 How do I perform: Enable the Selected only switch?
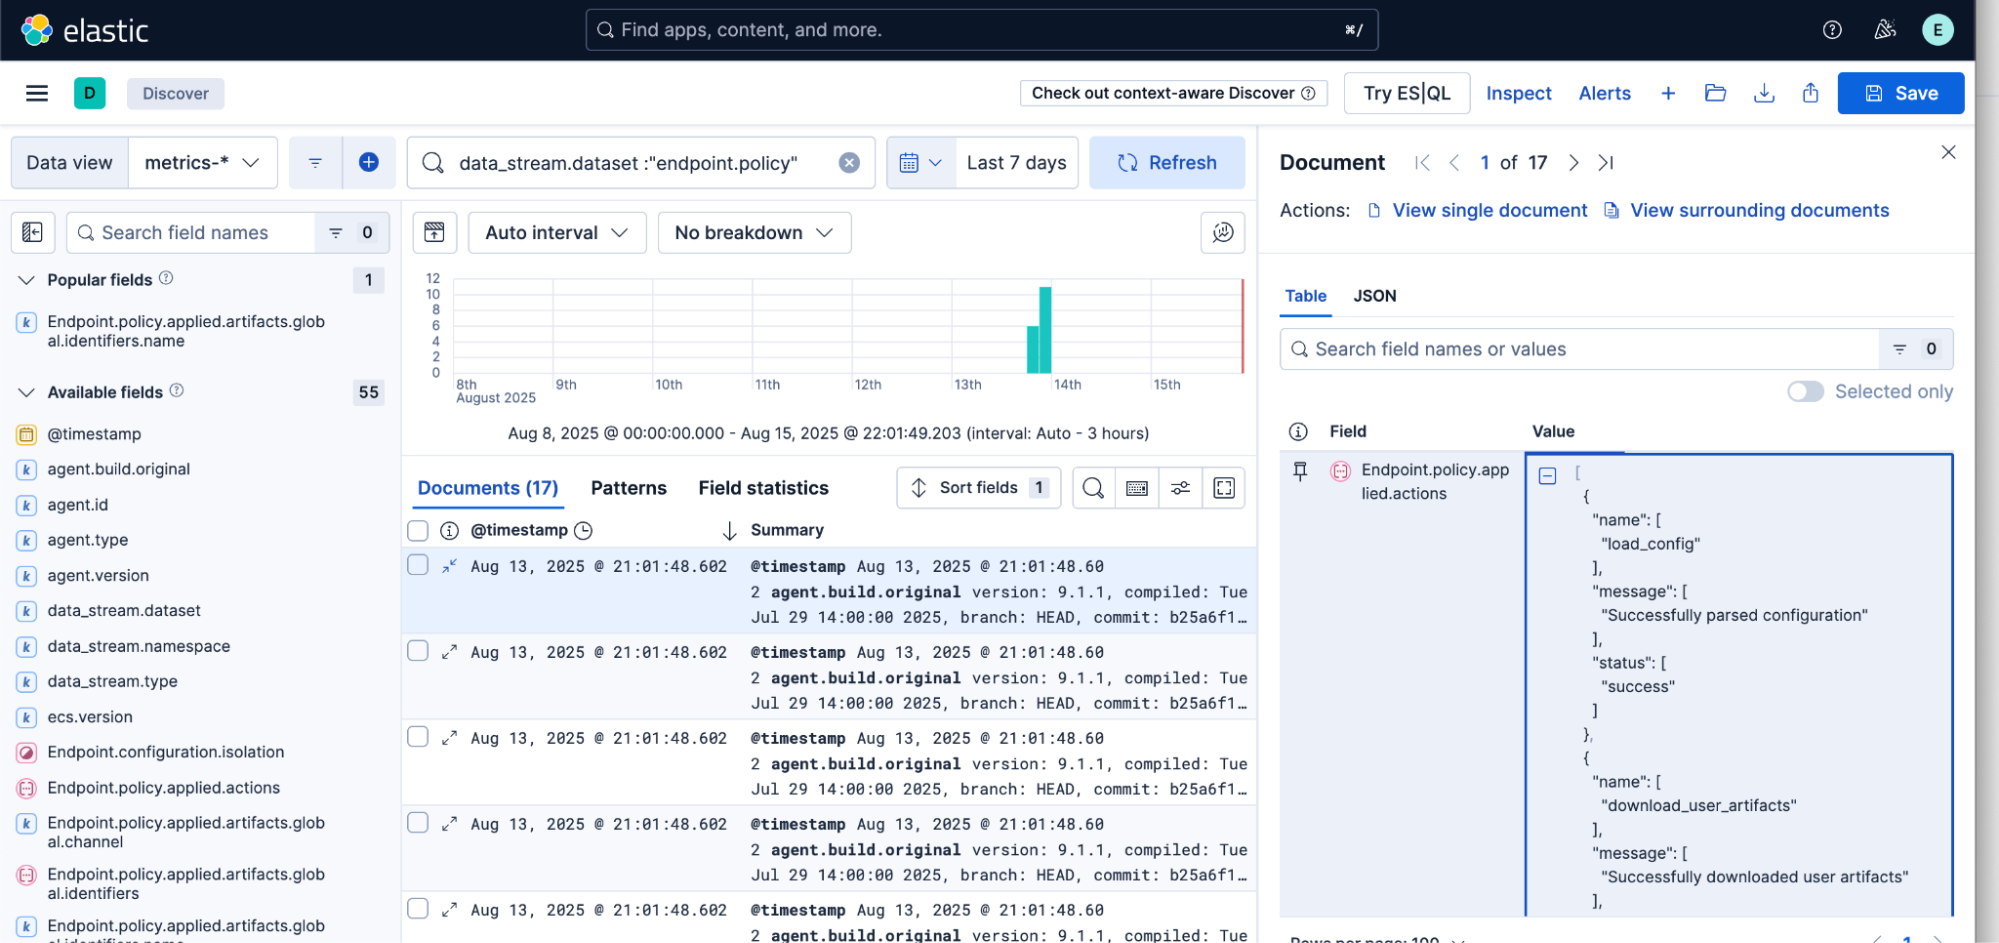tap(1805, 391)
